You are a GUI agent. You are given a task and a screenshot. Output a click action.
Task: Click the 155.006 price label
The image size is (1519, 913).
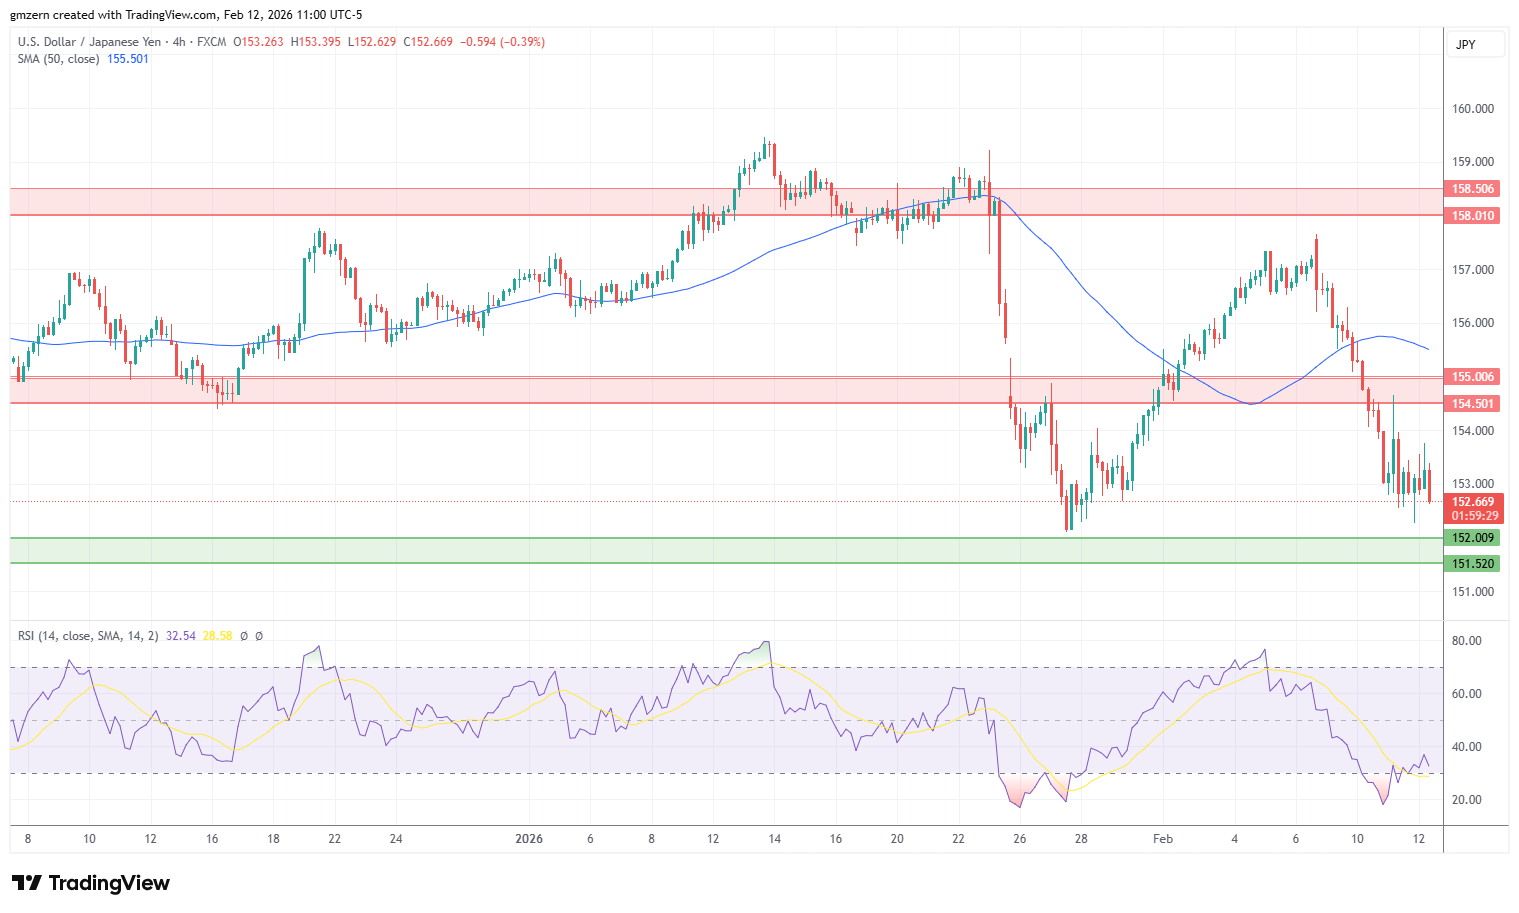click(x=1473, y=377)
